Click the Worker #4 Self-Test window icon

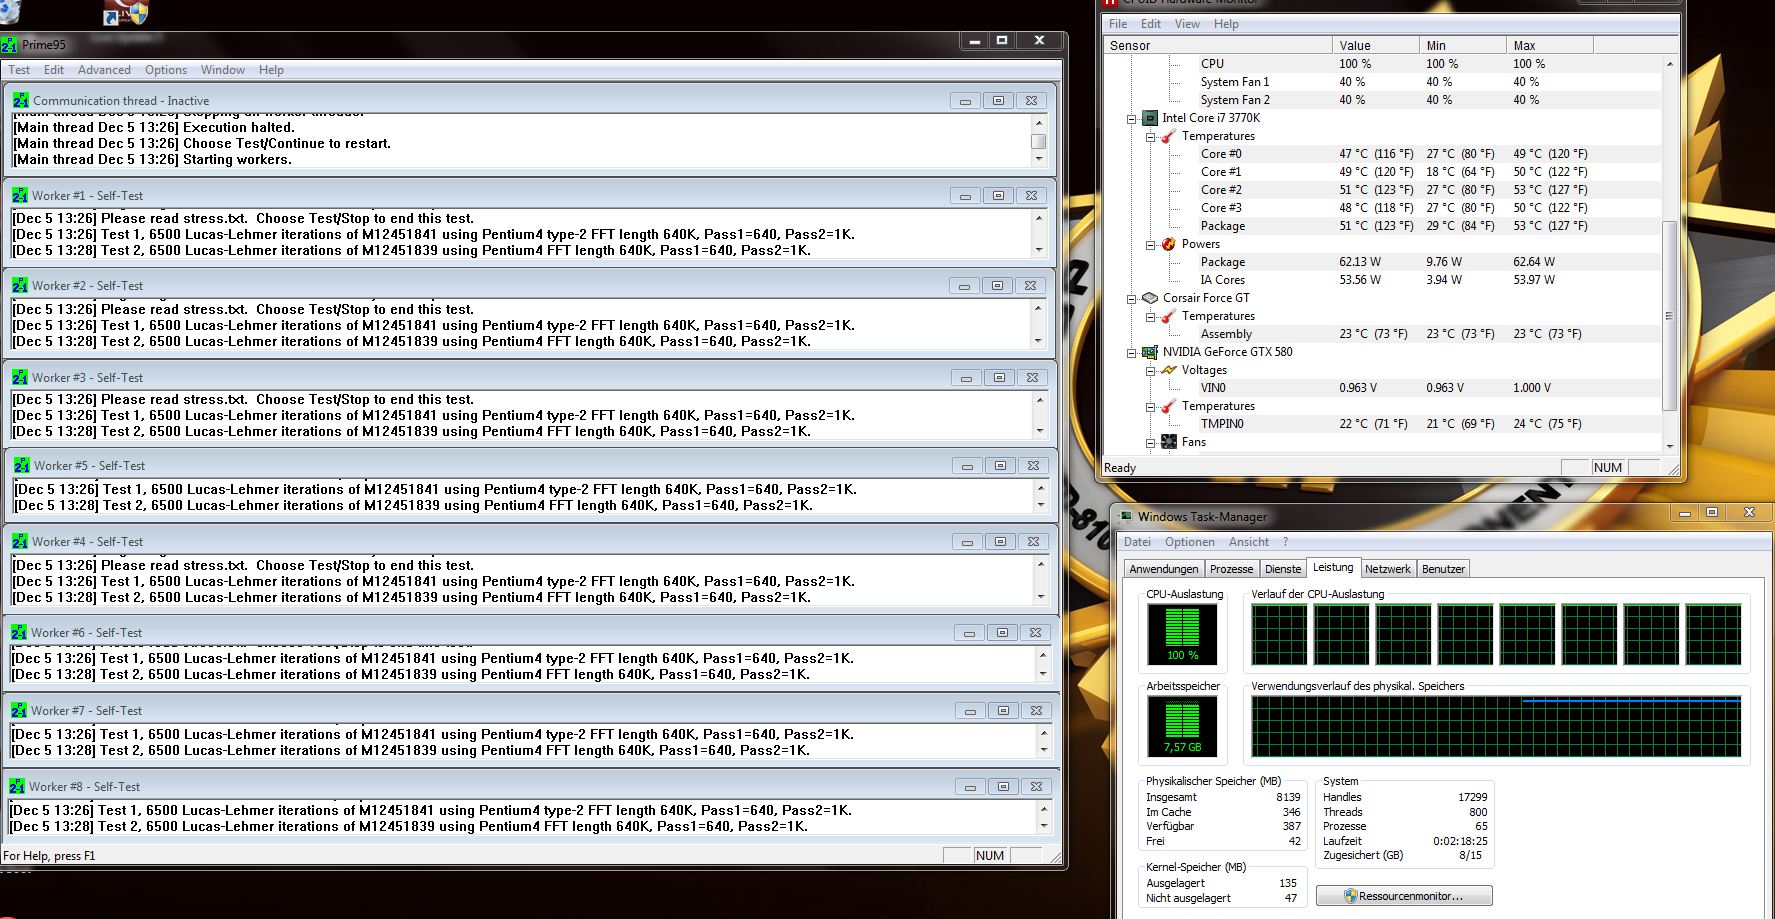point(20,541)
